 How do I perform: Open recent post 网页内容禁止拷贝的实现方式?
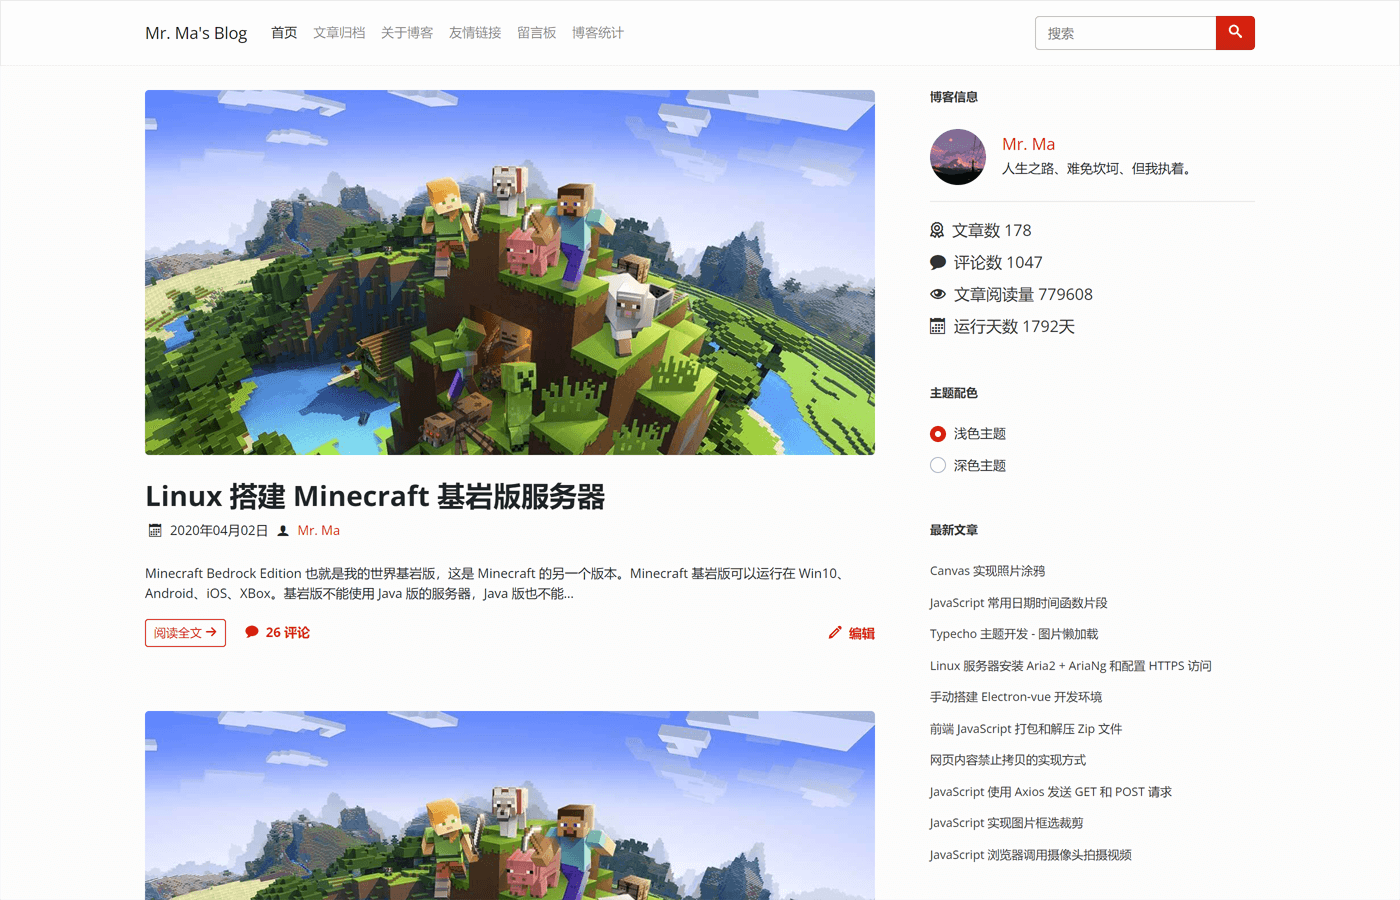tap(1008, 760)
